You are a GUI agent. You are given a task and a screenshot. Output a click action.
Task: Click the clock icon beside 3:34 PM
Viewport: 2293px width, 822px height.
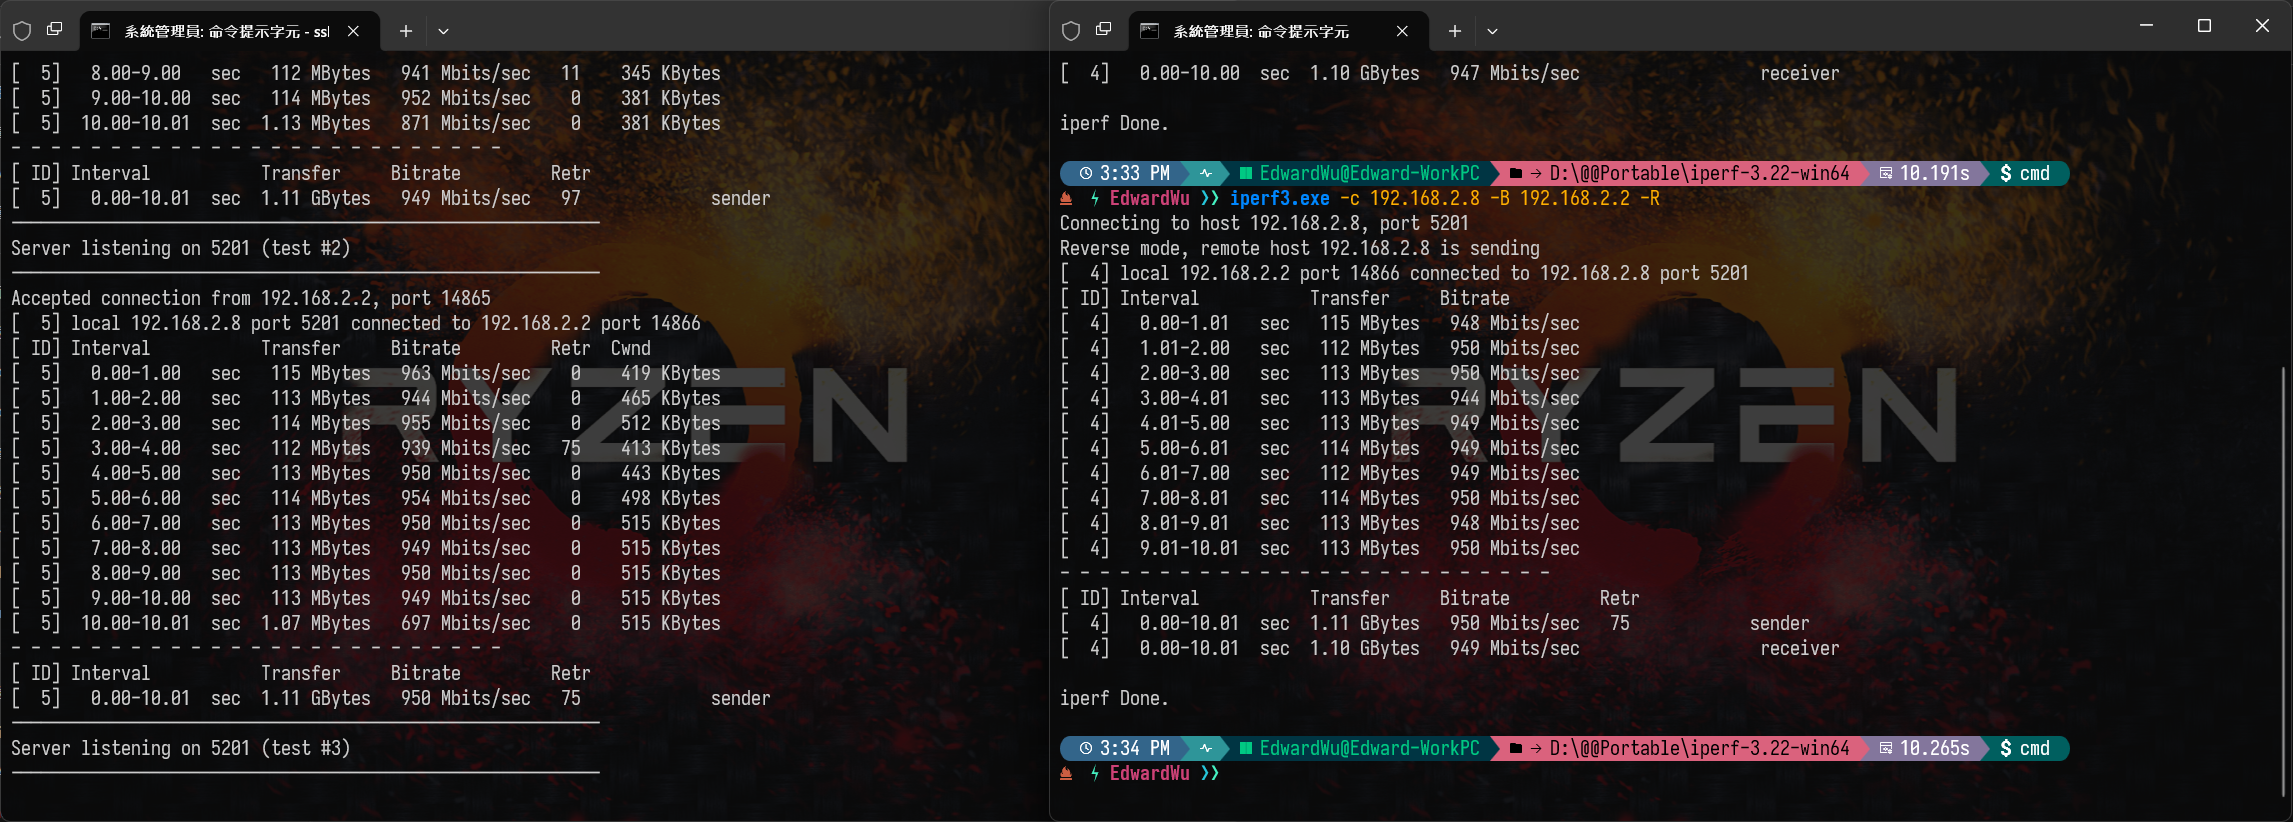tap(1085, 748)
